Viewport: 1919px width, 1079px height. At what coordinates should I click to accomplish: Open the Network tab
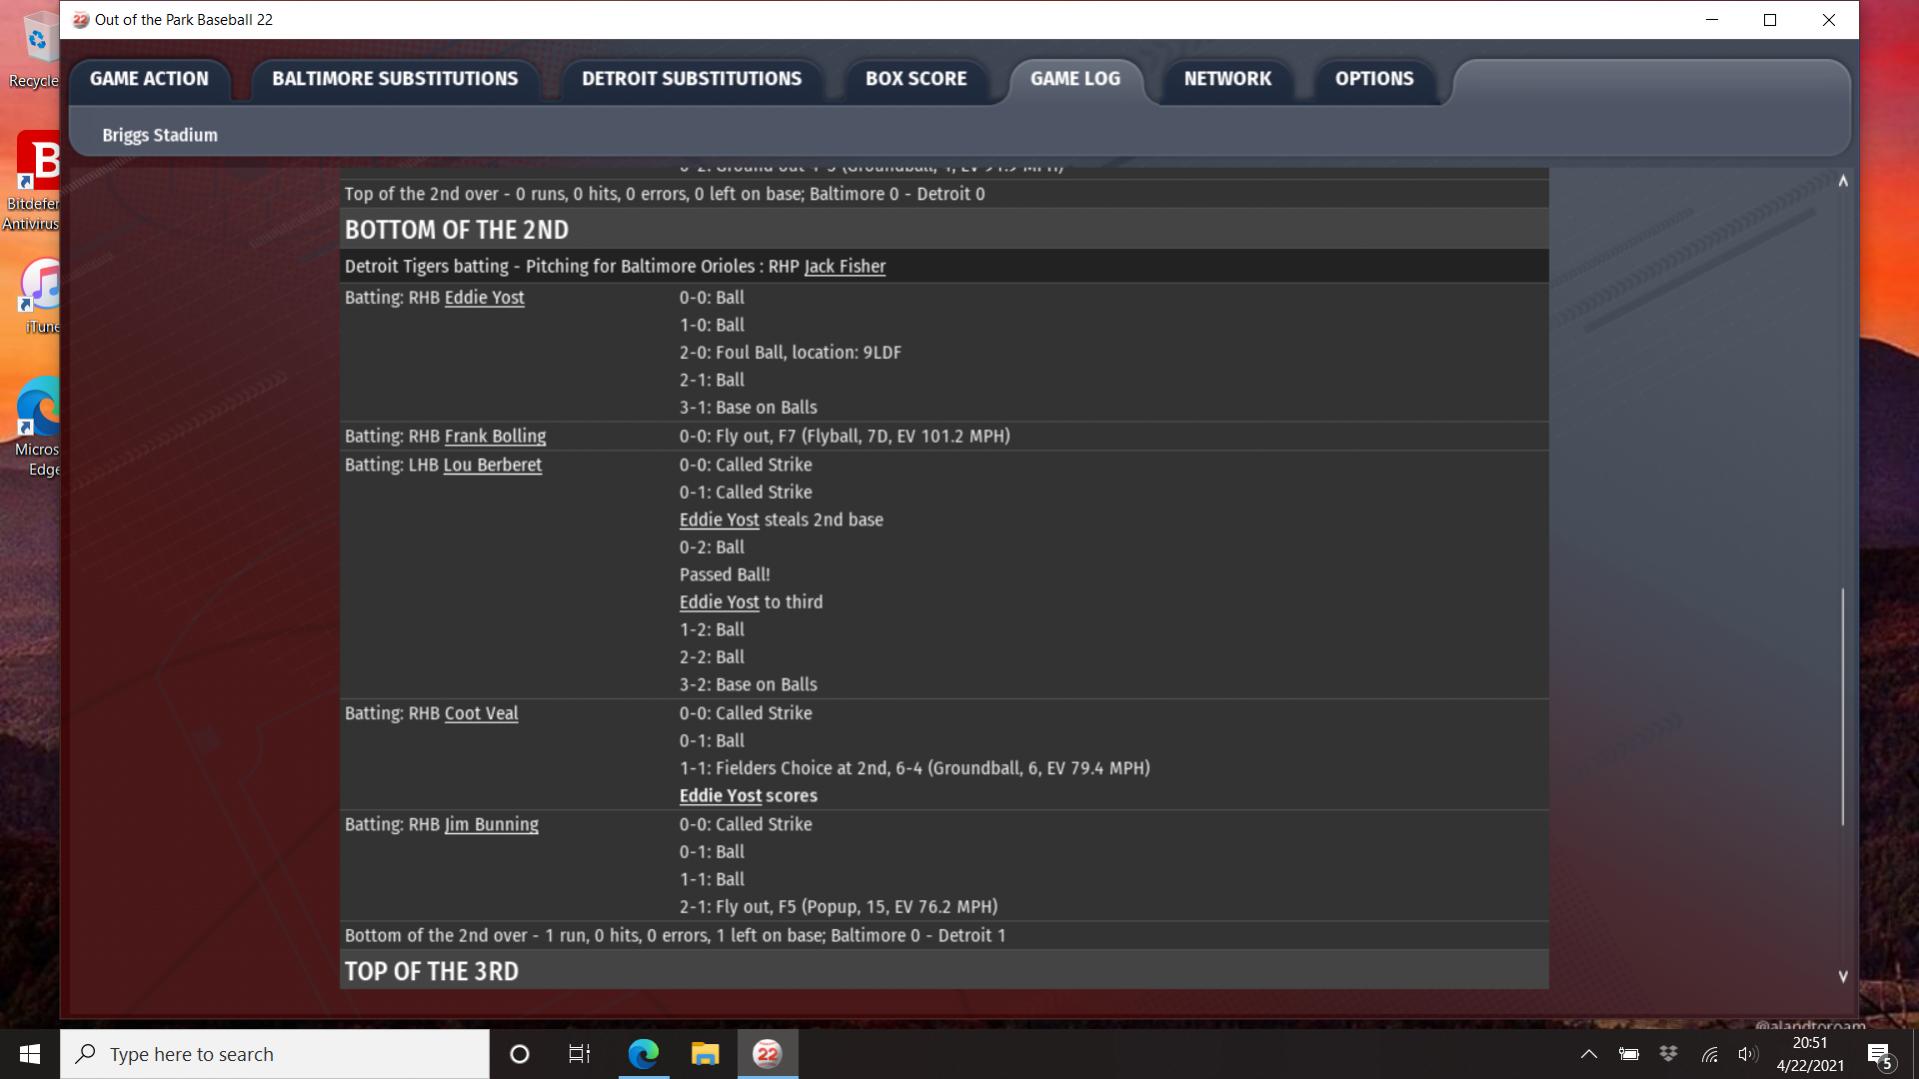(1227, 79)
